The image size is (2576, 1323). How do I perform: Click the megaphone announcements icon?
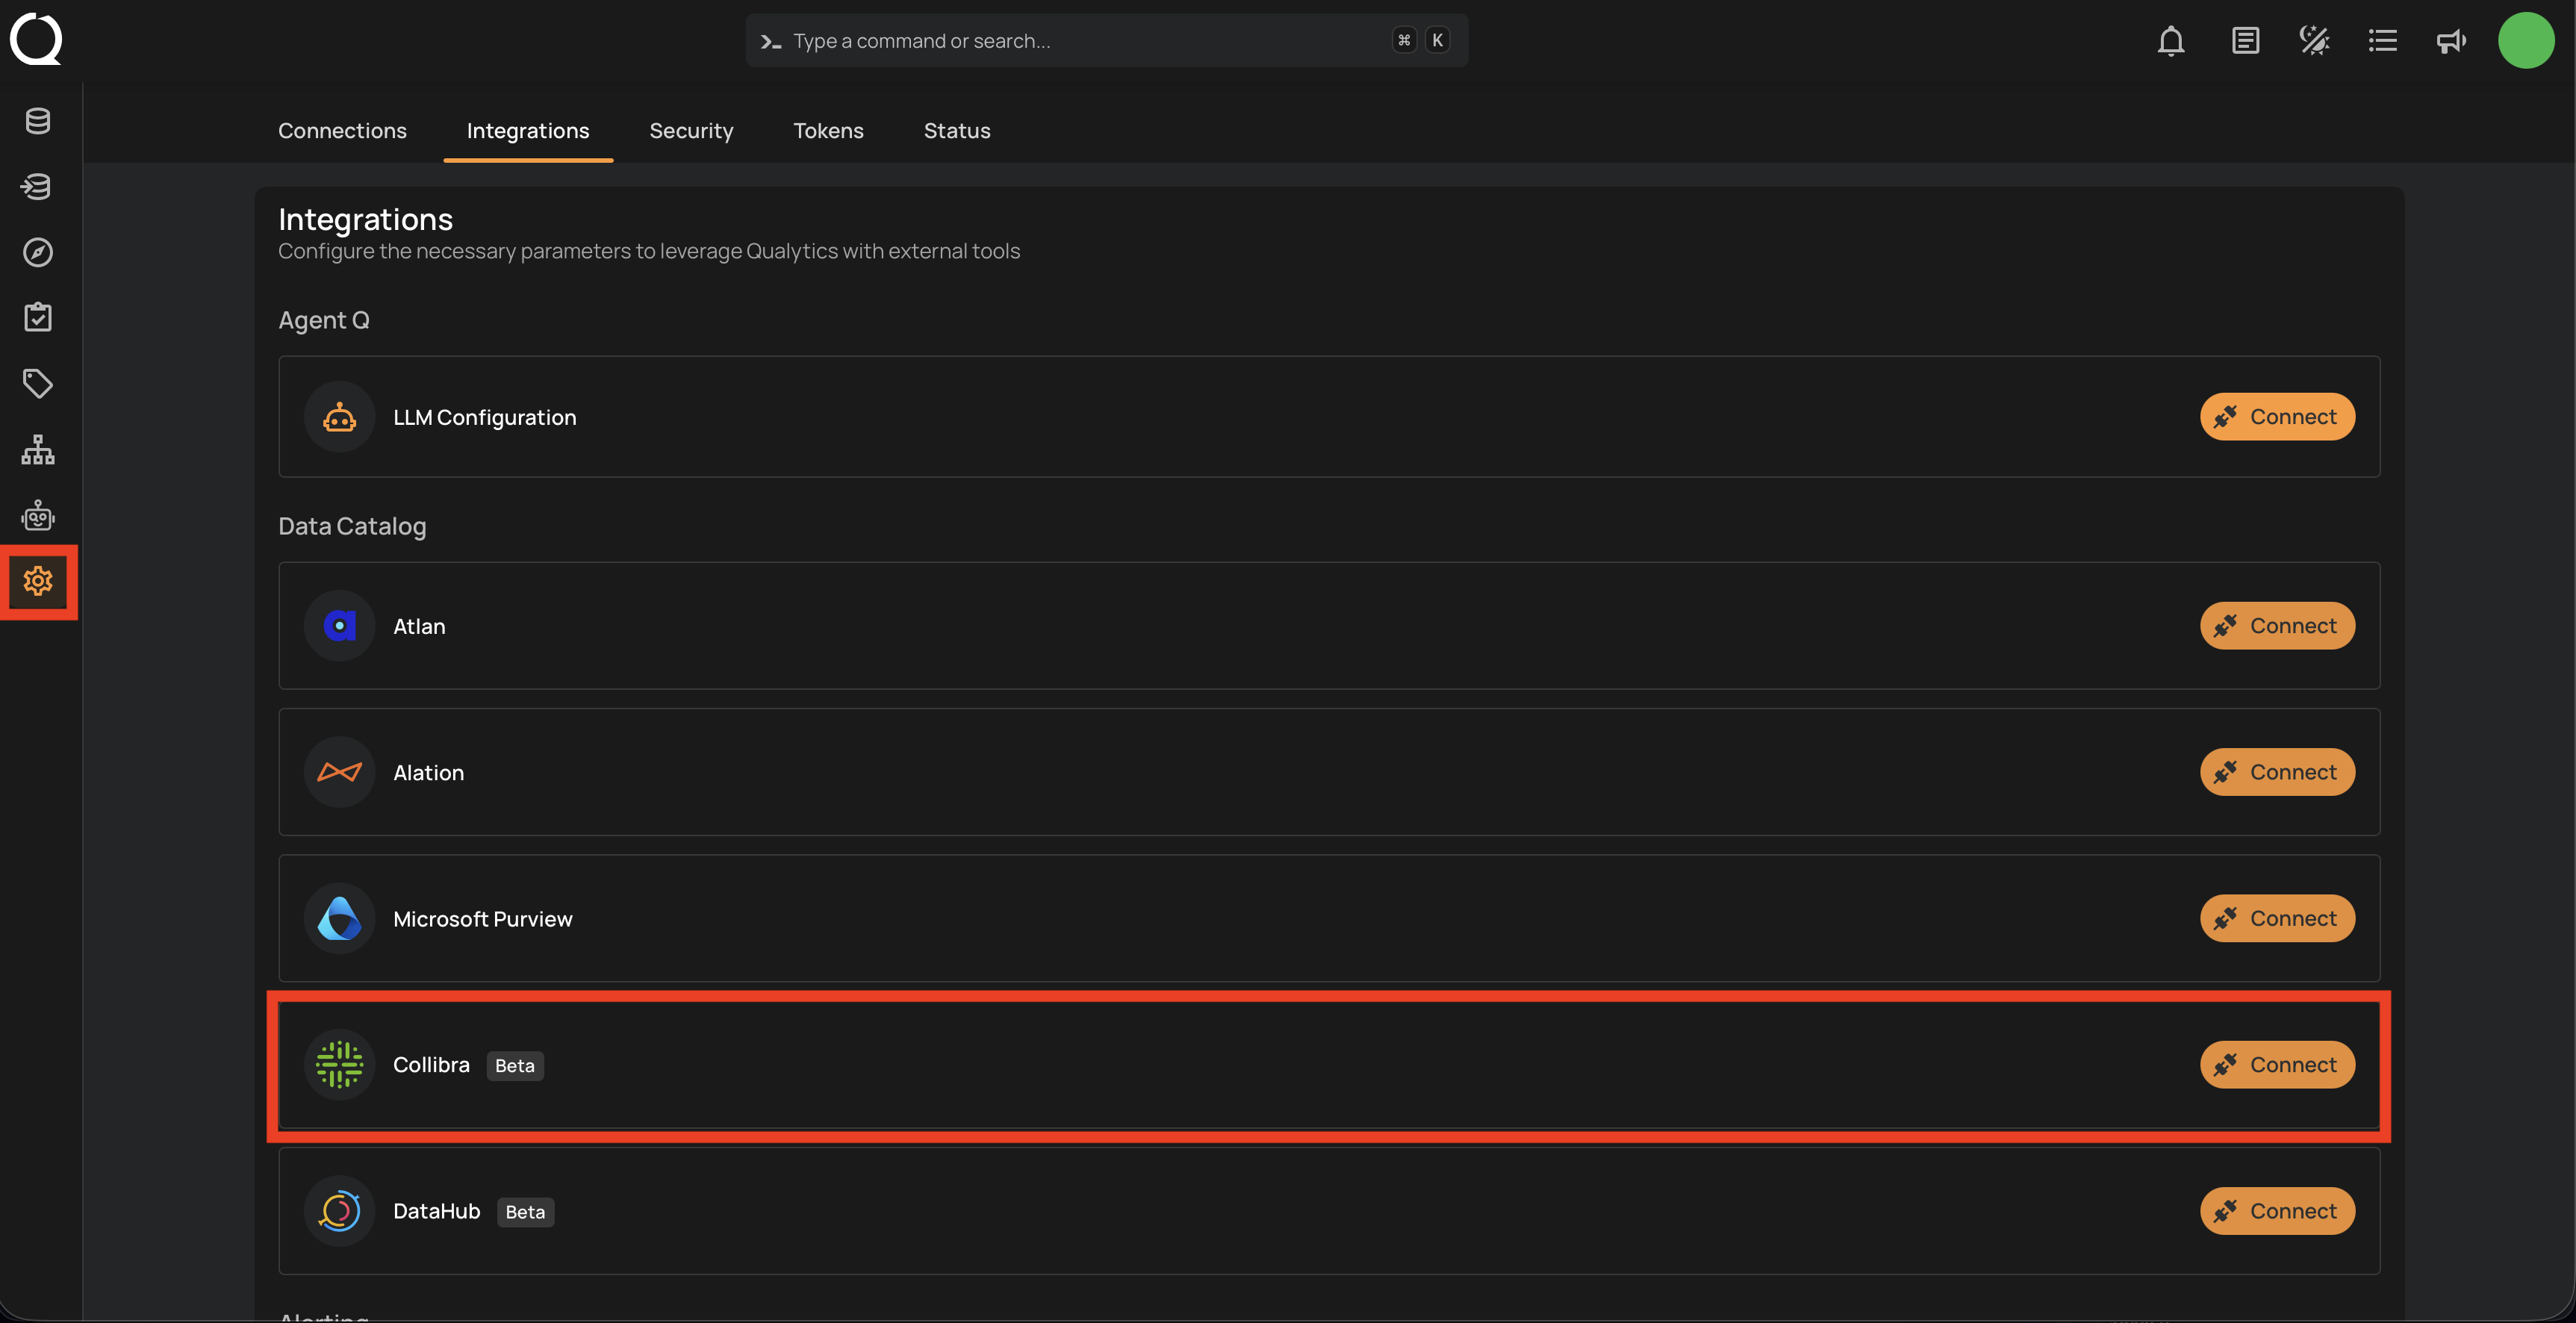point(2450,41)
